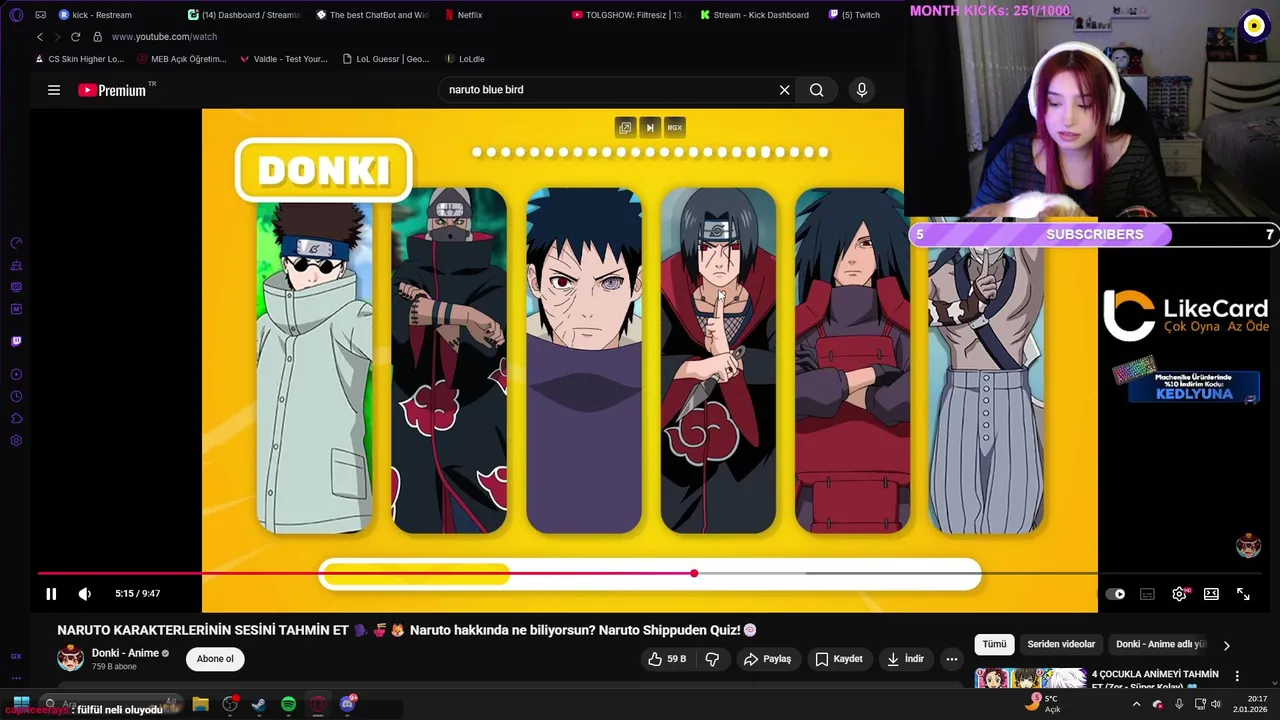
Task: Open more actions ellipsis beside İndir
Action: (x=952, y=659)
